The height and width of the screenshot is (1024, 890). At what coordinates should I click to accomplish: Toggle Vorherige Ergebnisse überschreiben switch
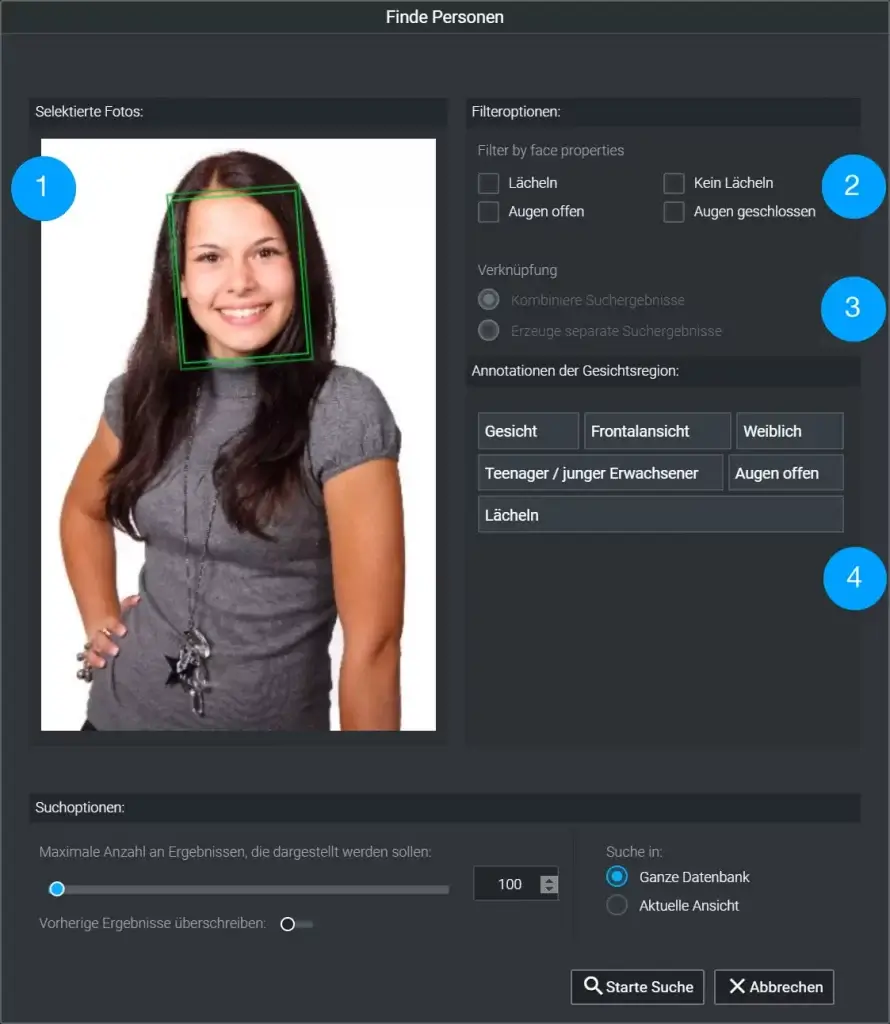[295, 924]
